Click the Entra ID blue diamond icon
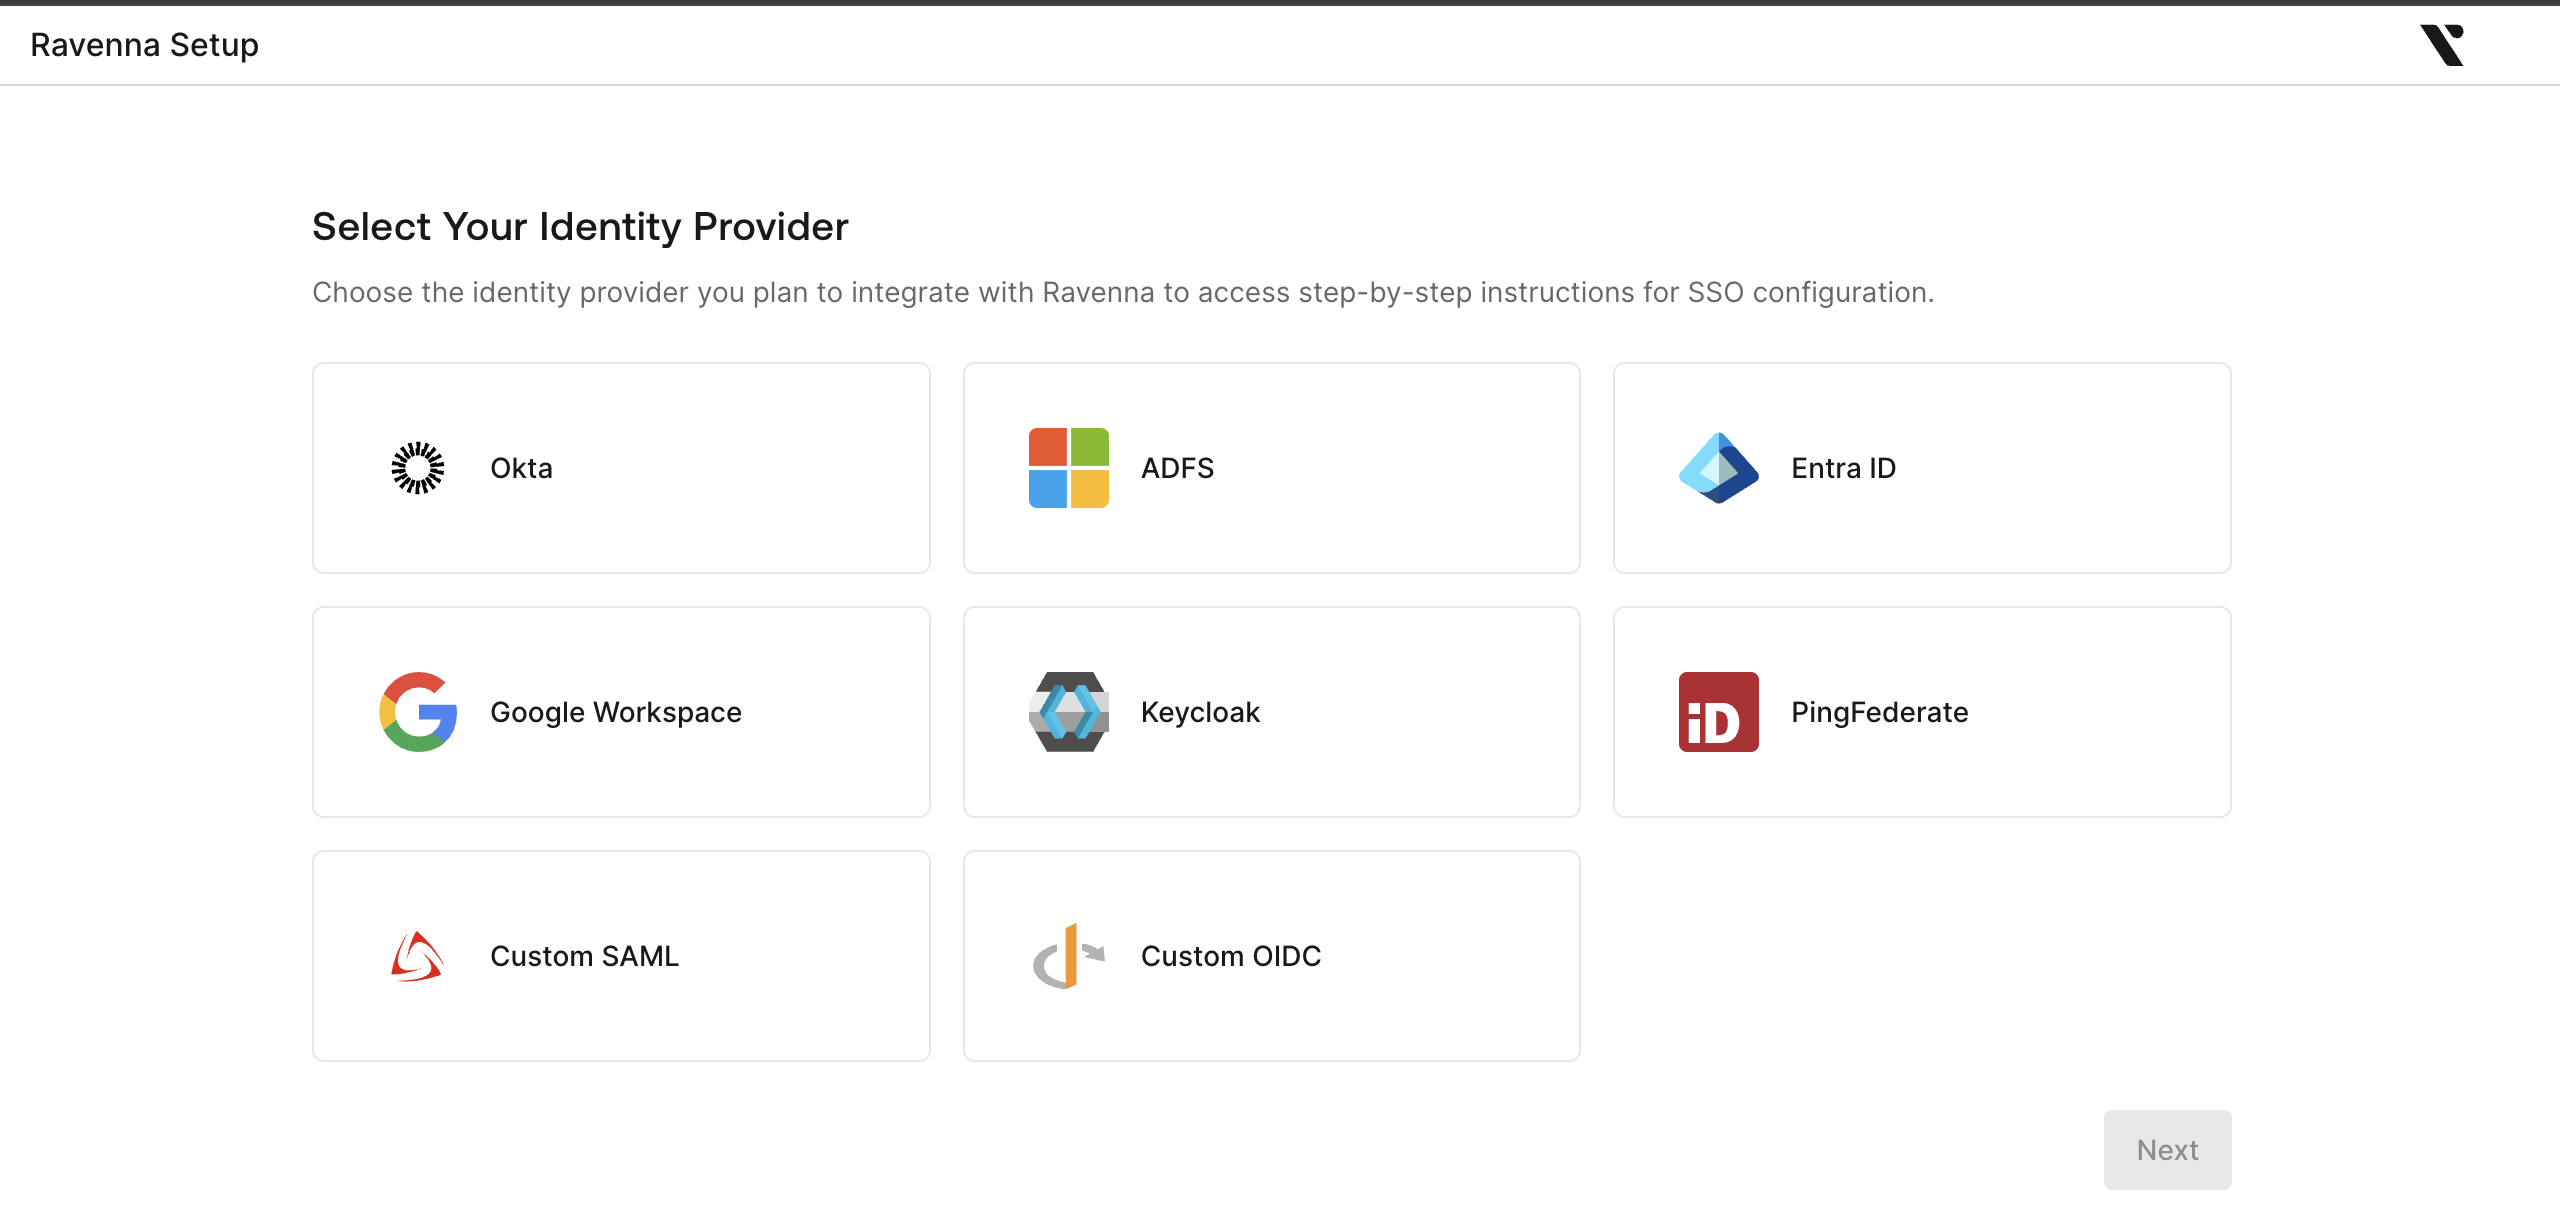The width and height of the screenshot is (2560, 1228). pos(1718,468)
